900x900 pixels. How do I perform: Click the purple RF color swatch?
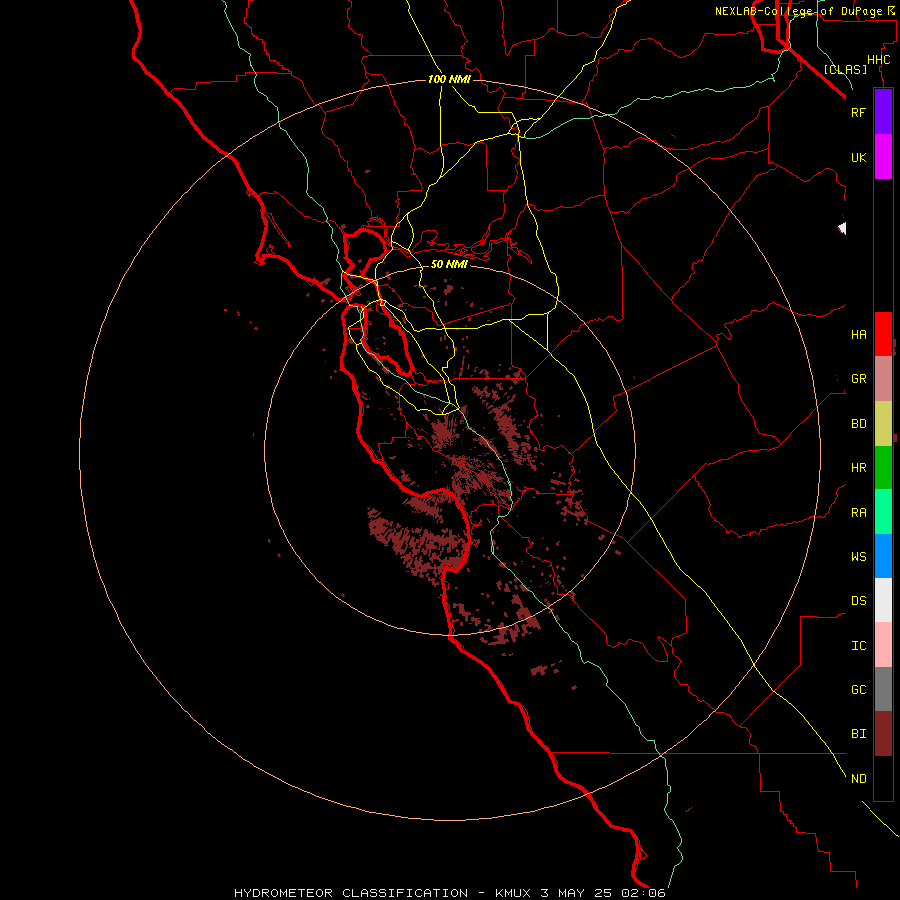(883, 111)
